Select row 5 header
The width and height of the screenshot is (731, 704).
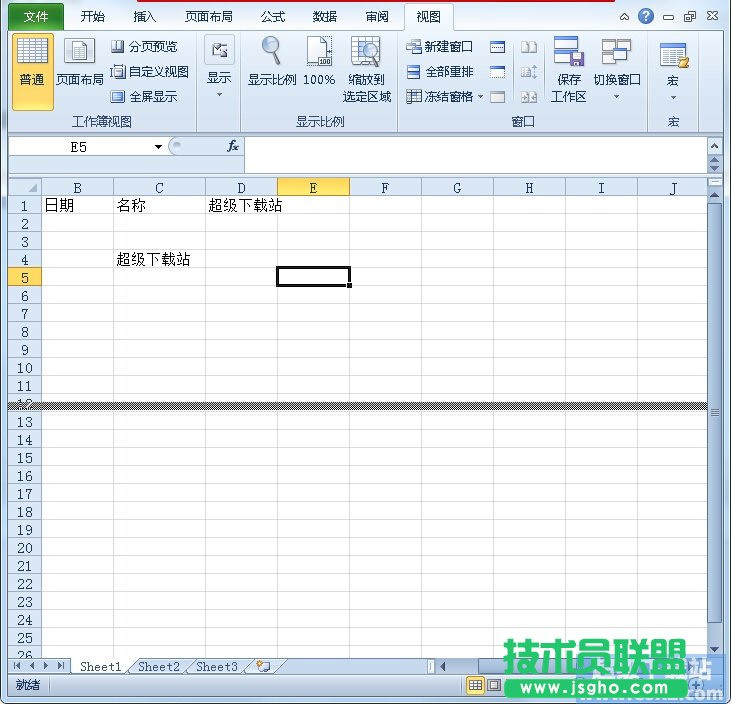[25, 278]
